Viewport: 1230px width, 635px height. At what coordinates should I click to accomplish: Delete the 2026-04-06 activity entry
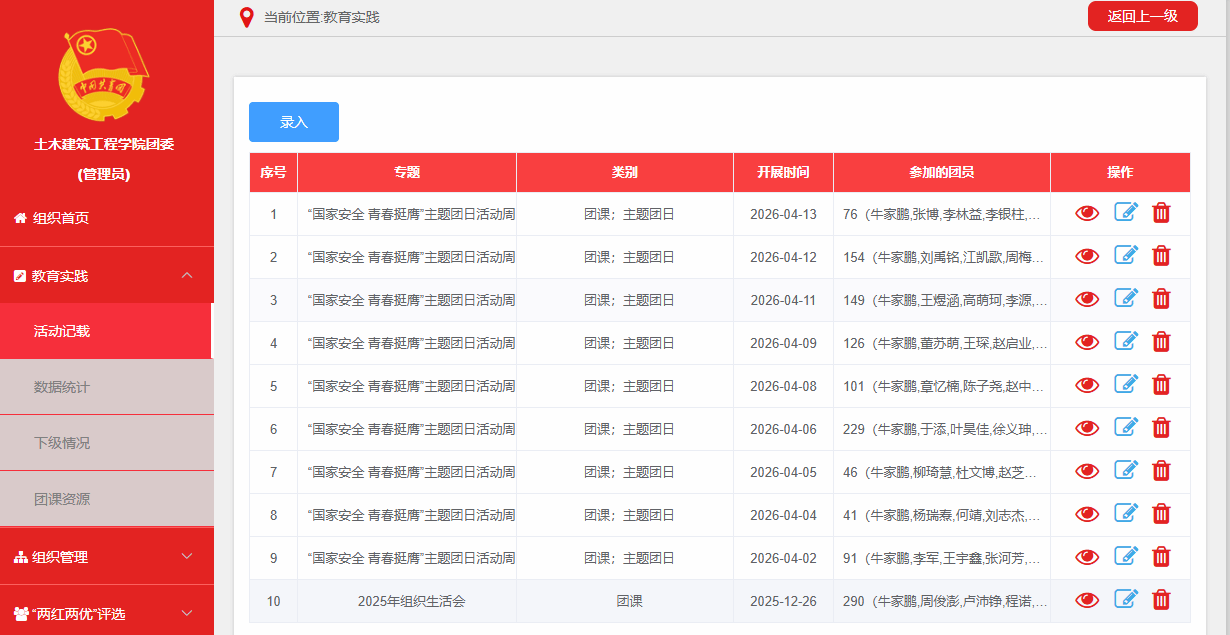tap(1161, 428)
